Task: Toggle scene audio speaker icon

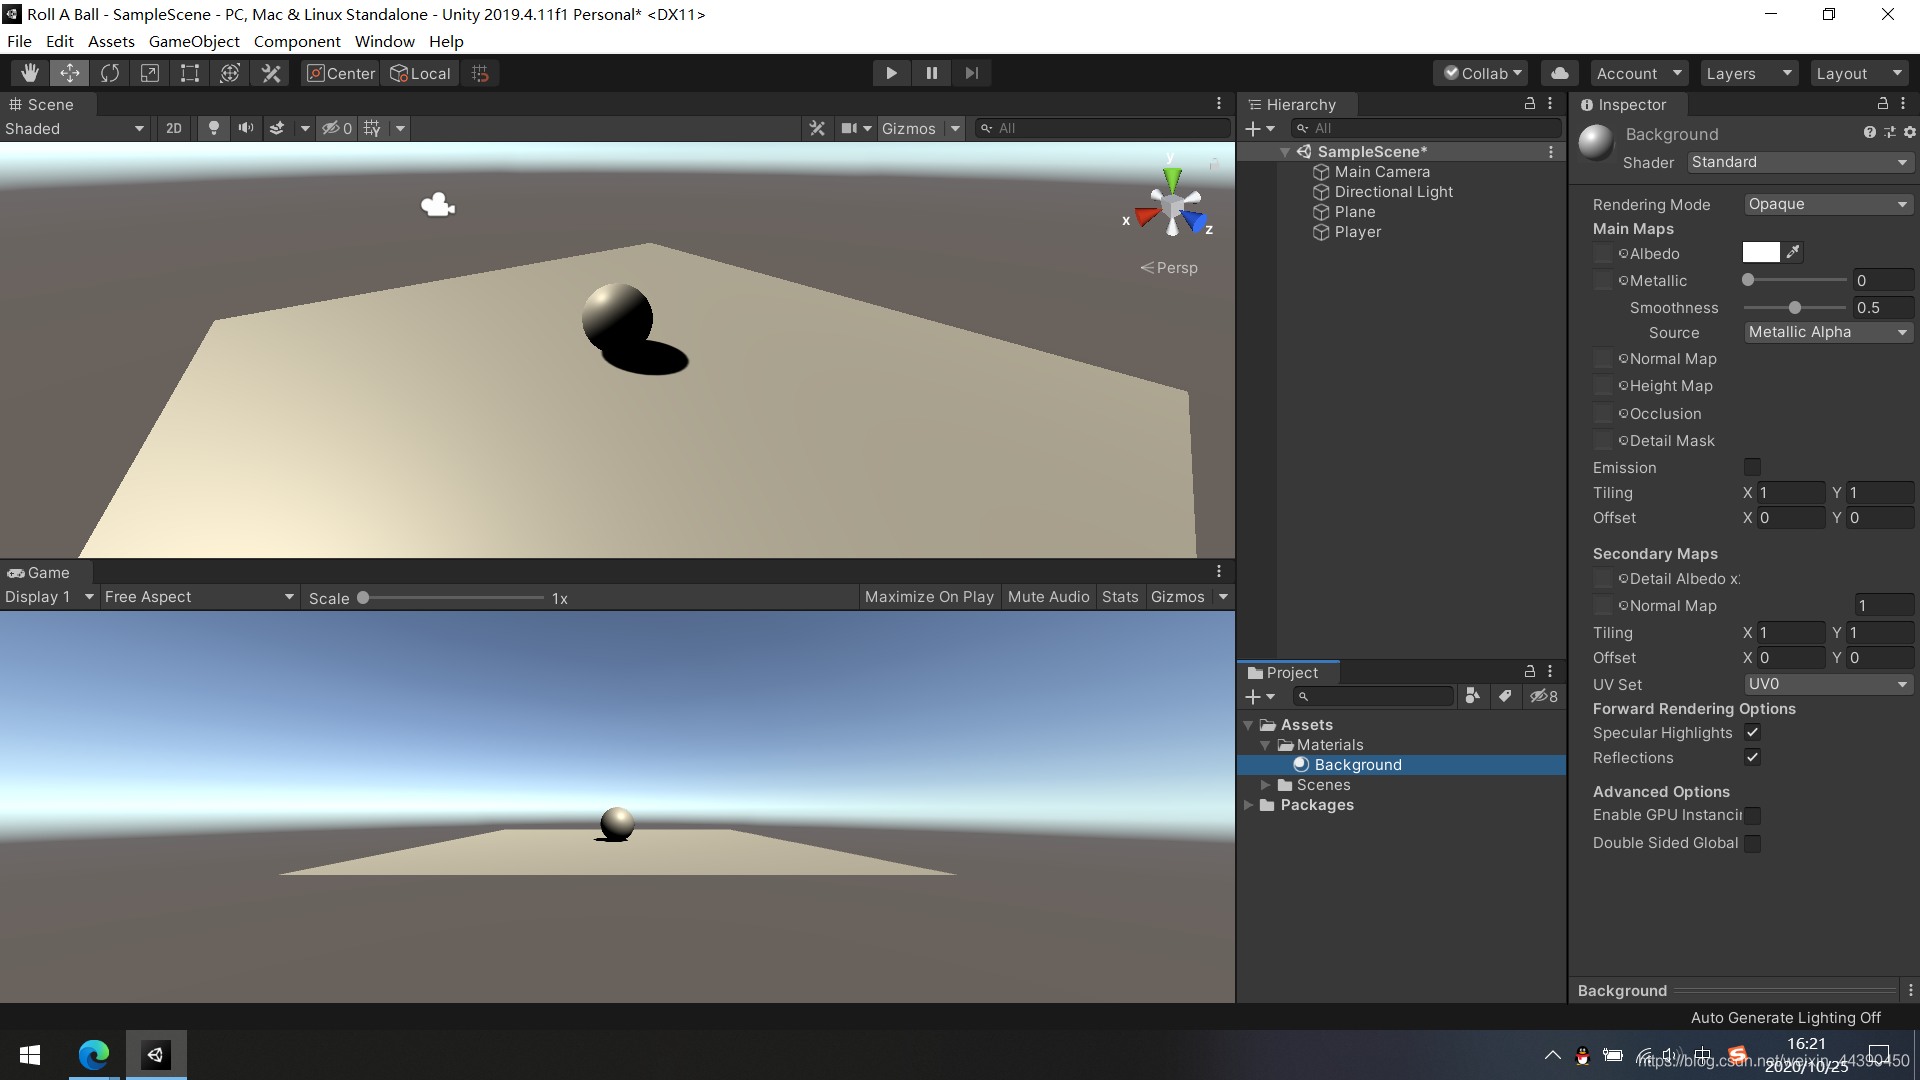Action: tap(245, 128)
